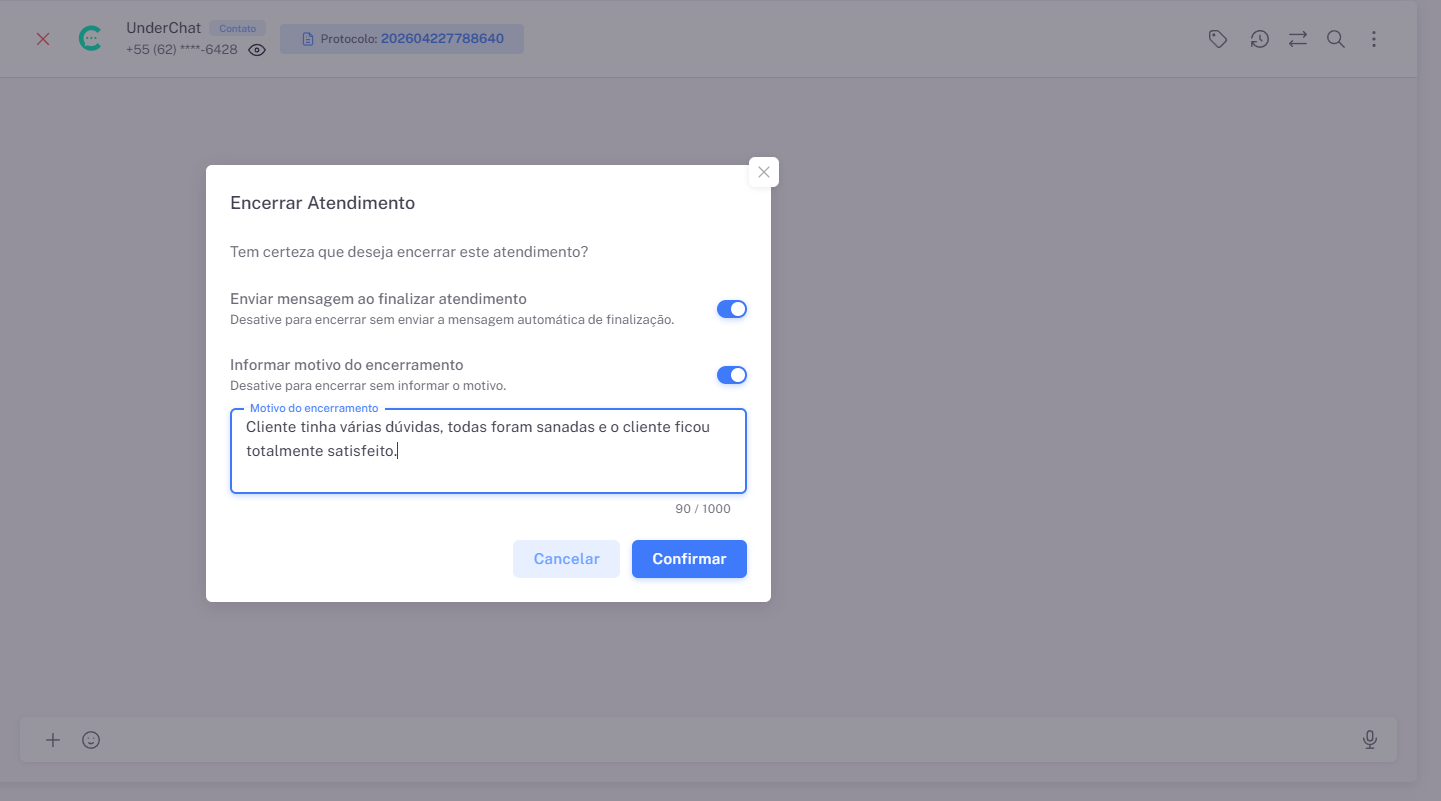Viewport: 1441px width, 801px height.
Task: Click the transfer arrows icon
Action: click(x=1298, y=39)
